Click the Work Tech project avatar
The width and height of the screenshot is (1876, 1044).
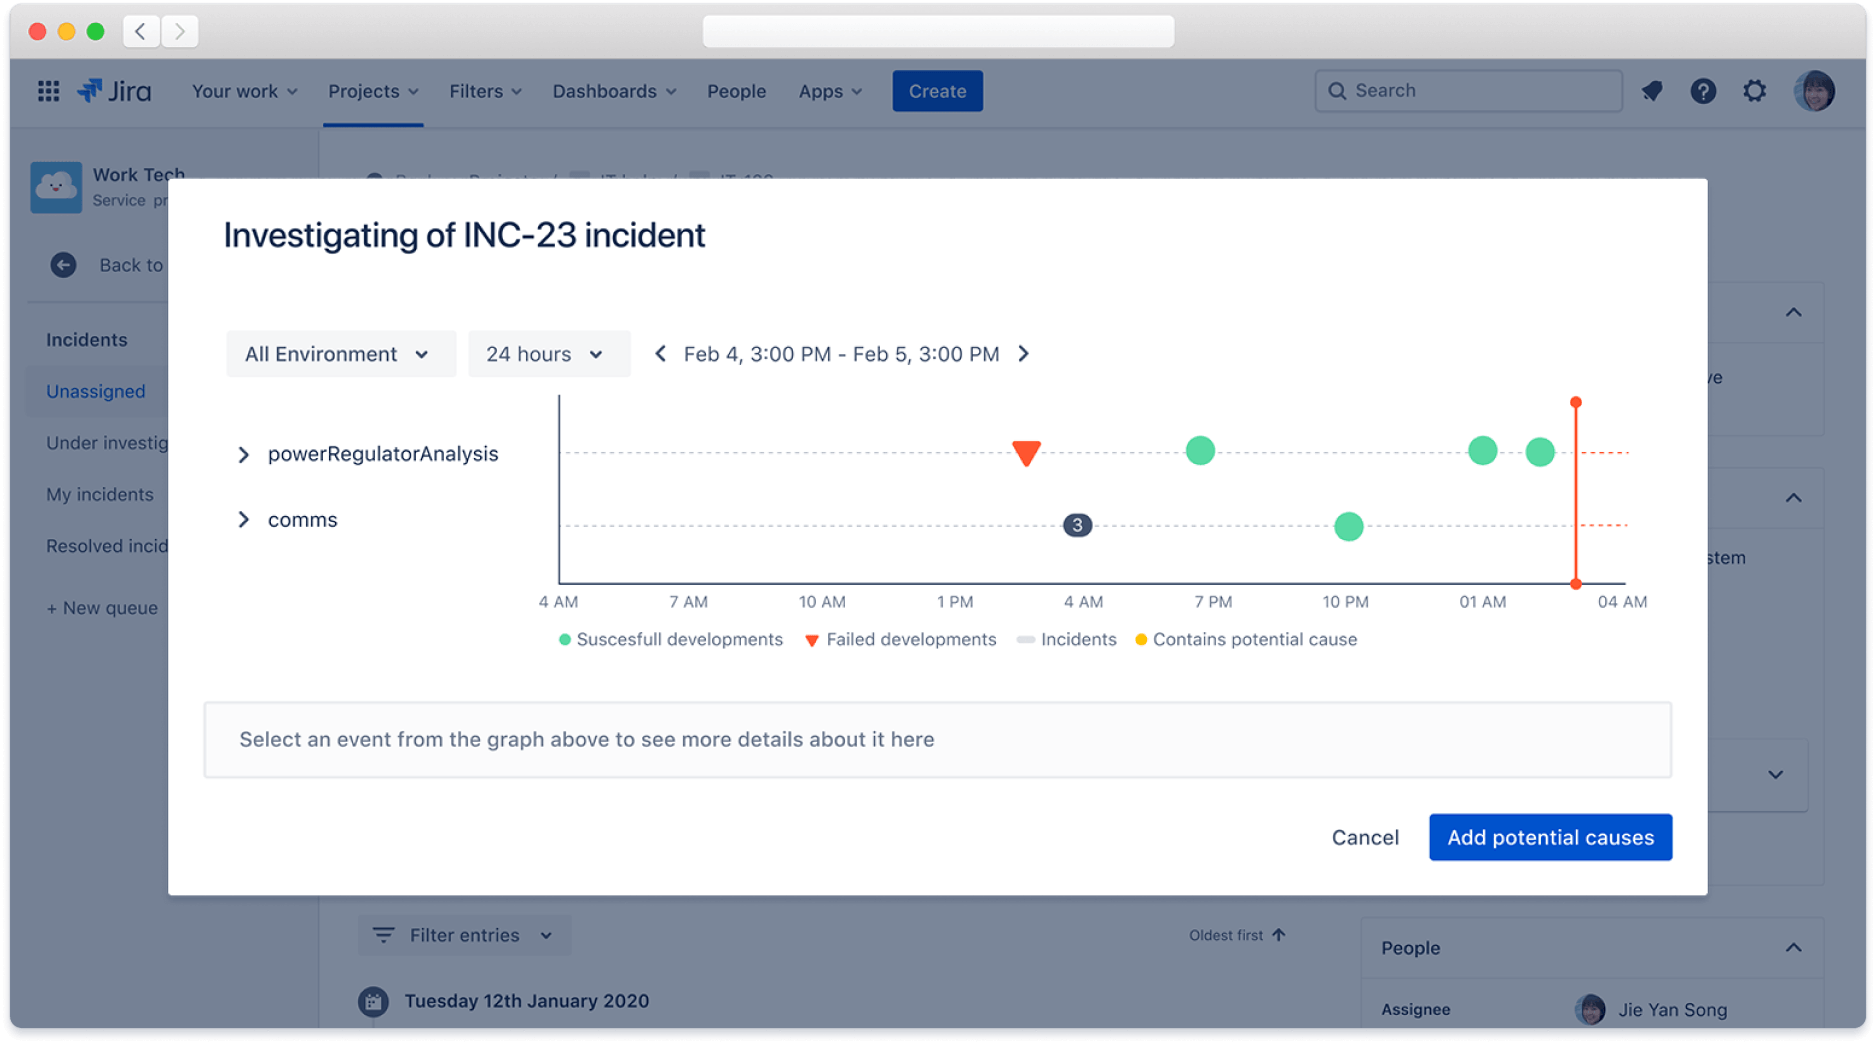coord(56,187)
